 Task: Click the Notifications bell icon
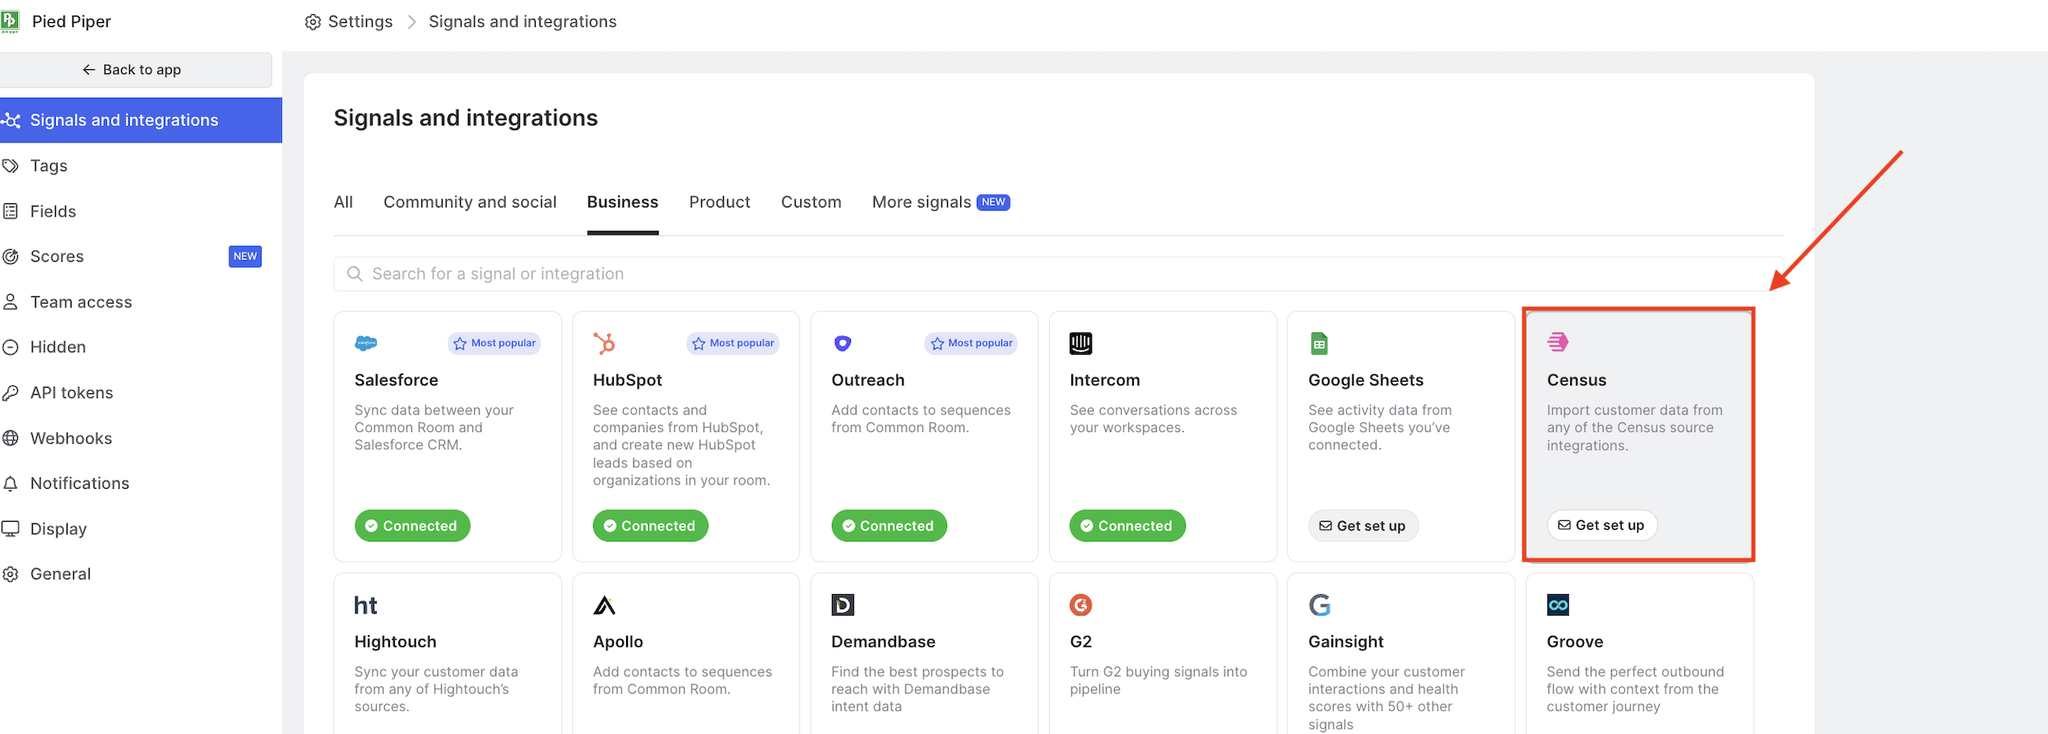pos(11,484)
